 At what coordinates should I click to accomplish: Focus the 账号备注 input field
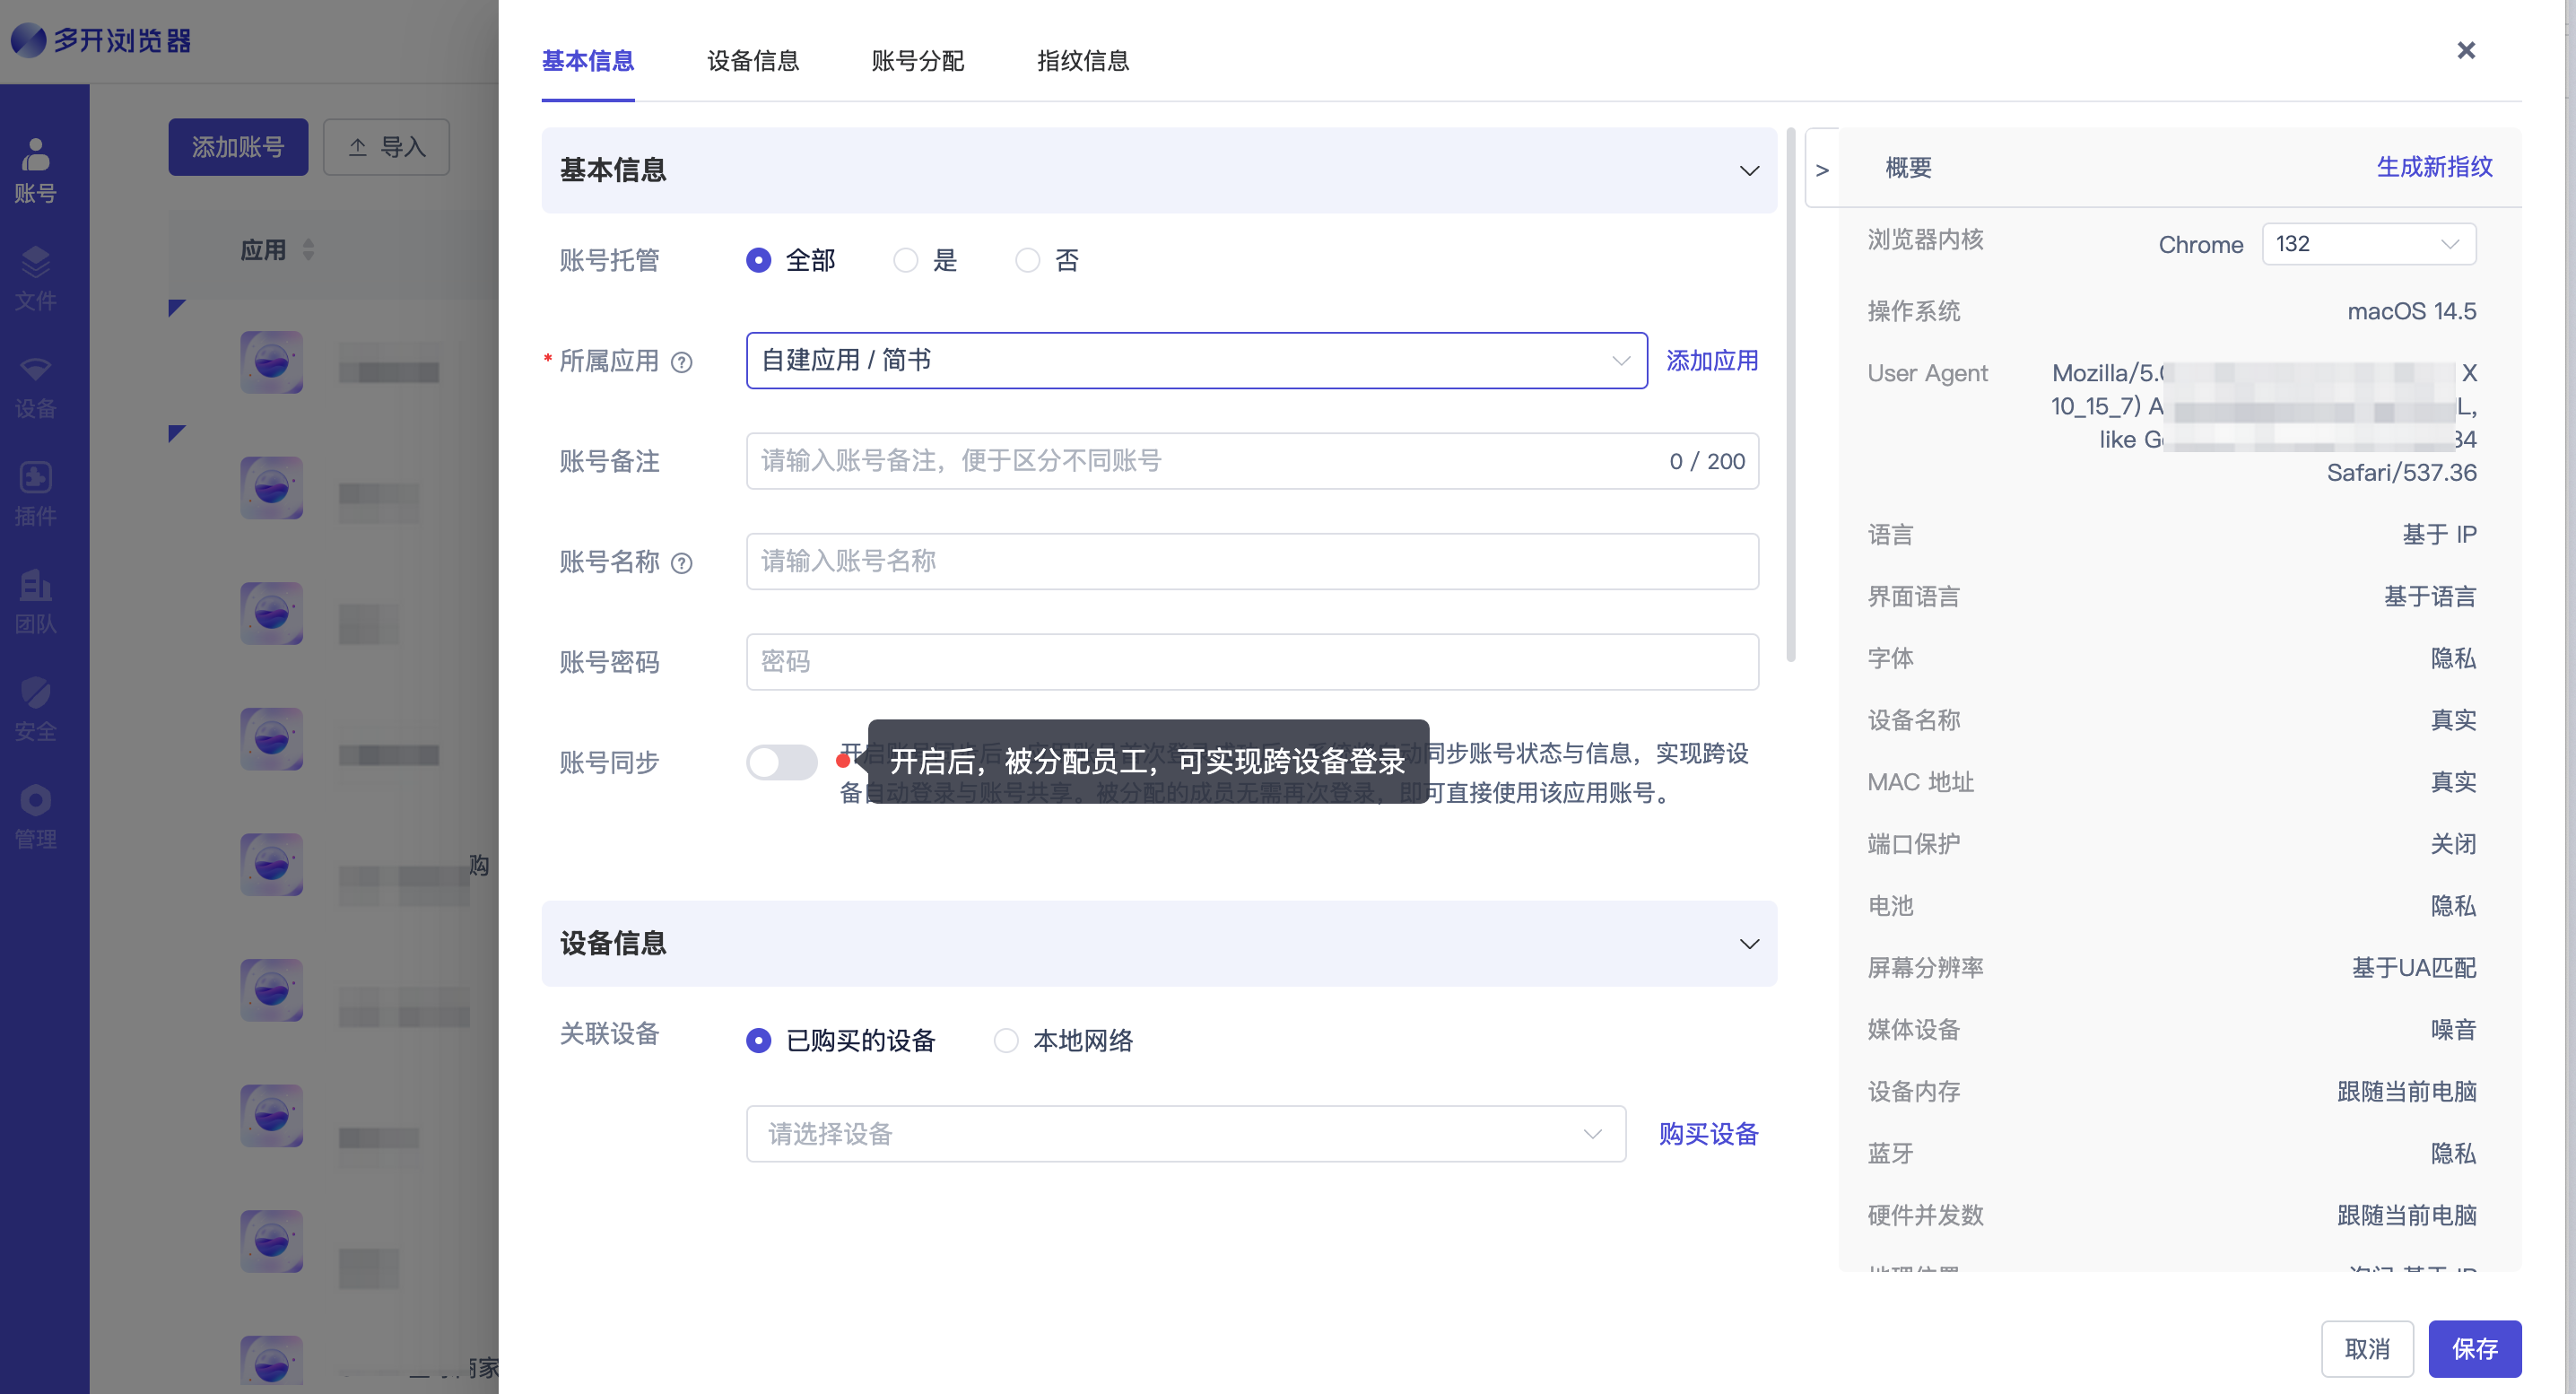coord(1252,460)
